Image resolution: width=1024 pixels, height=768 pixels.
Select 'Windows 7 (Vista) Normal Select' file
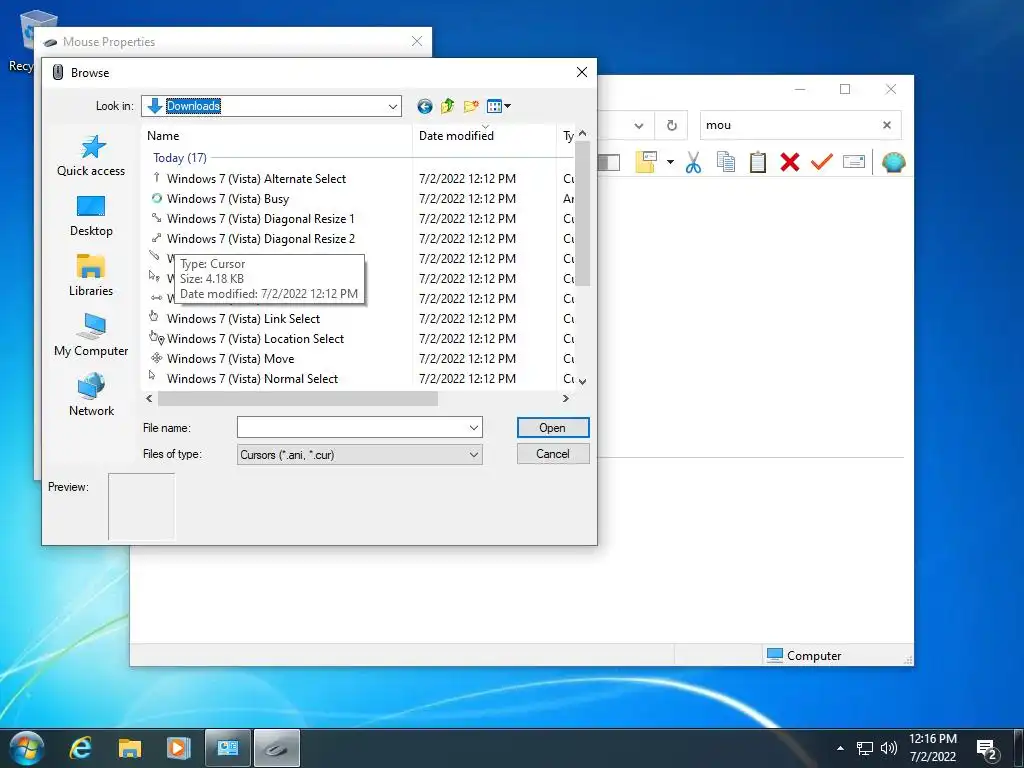click(x=252, y=379)
